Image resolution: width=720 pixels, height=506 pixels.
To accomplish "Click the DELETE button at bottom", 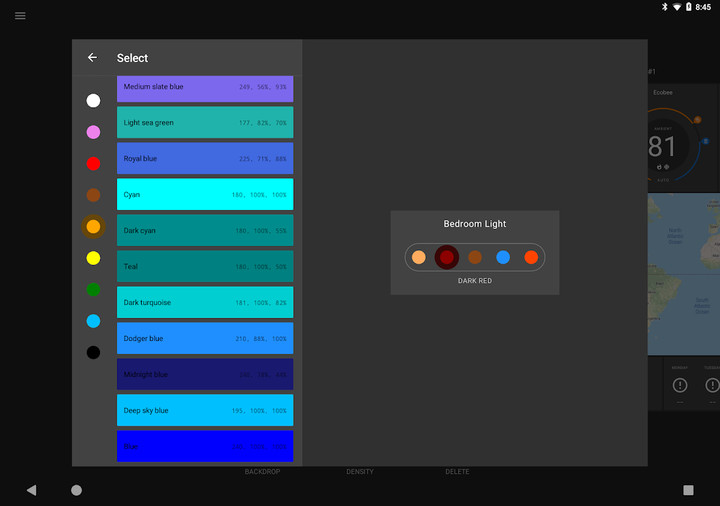I will pos(457,472).
